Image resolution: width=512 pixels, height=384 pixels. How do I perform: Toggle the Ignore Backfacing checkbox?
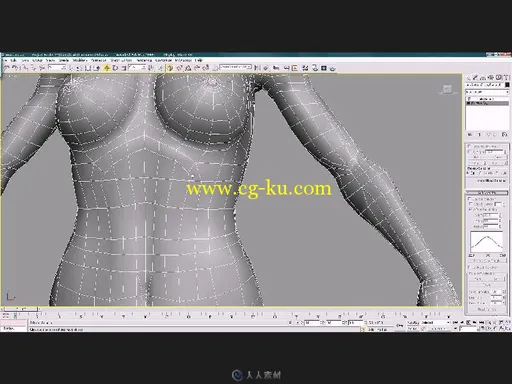tap(469, 146)
